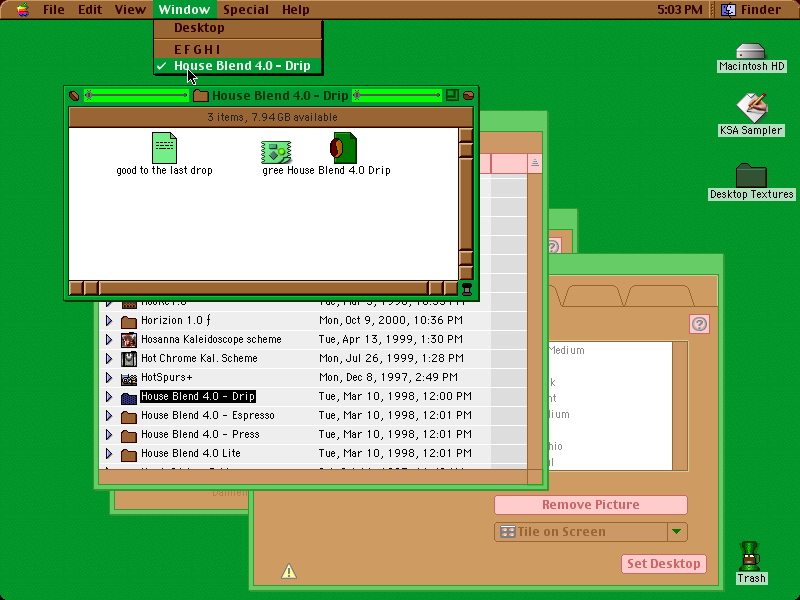This screenshot has height=600, width=800.
Task: Open the Macintosh HD drive icon
Action: tap(751, 52)
